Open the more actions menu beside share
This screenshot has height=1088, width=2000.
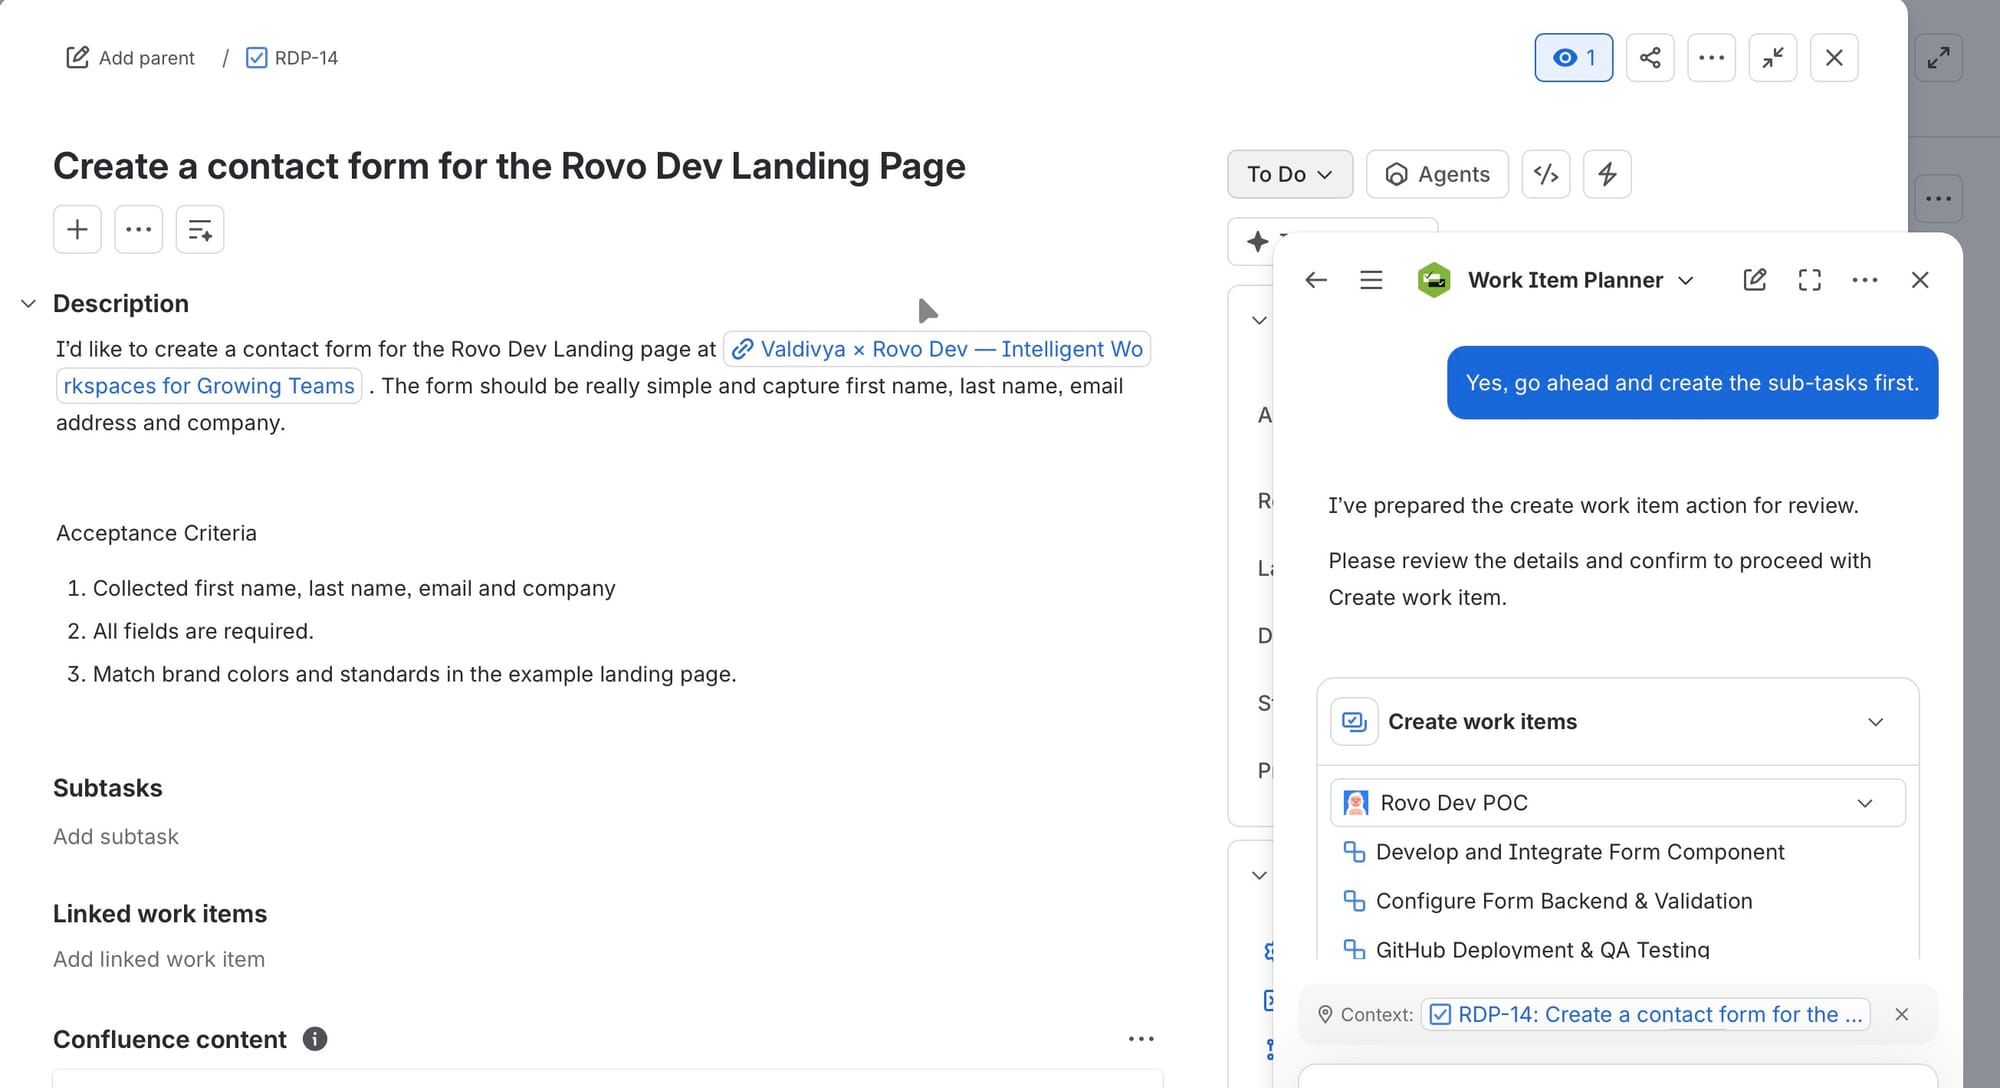point(1711,57)
